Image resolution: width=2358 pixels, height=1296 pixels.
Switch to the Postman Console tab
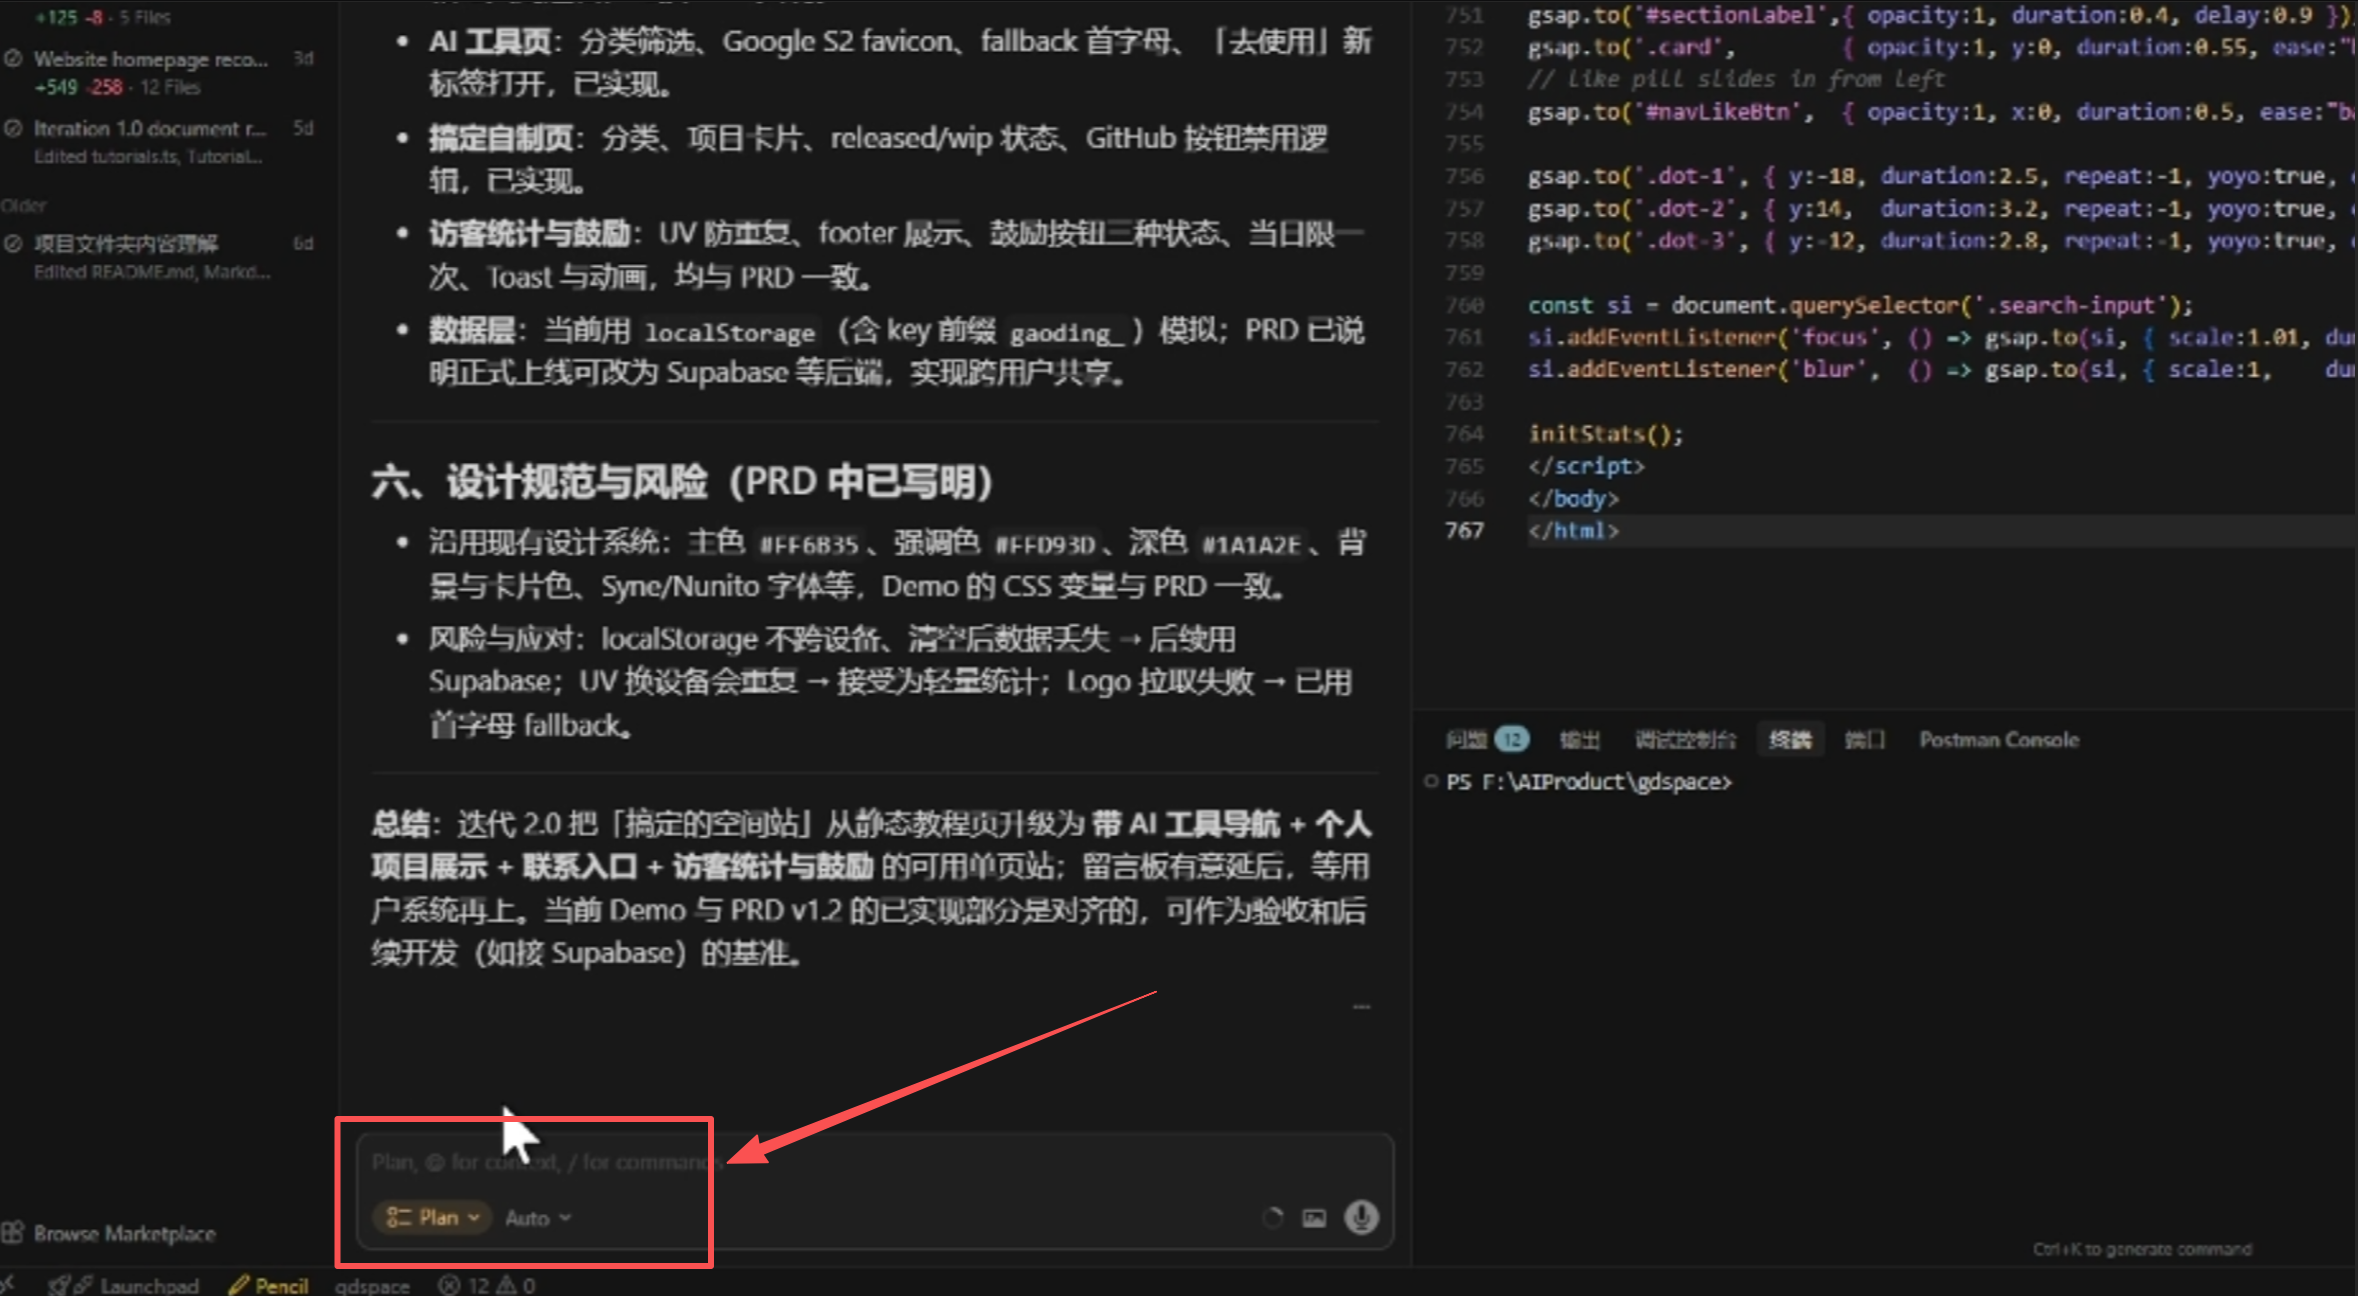tap(1998, 740)
